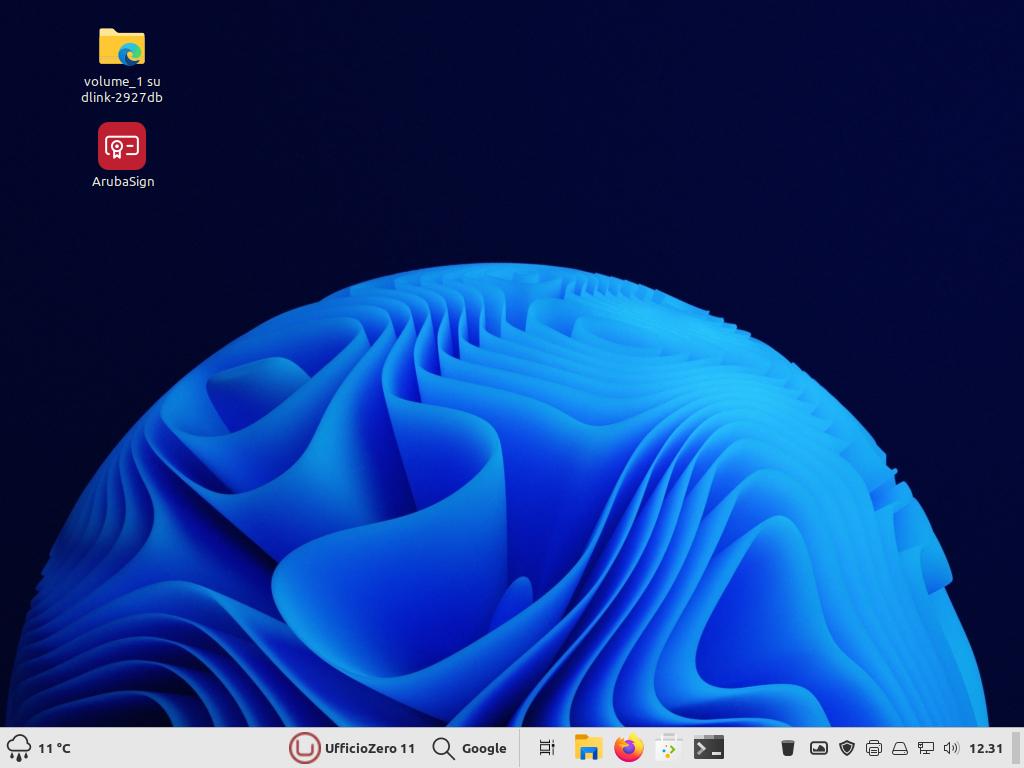Open the volume_1 su dlink-2927db network folder

point(122,48)
